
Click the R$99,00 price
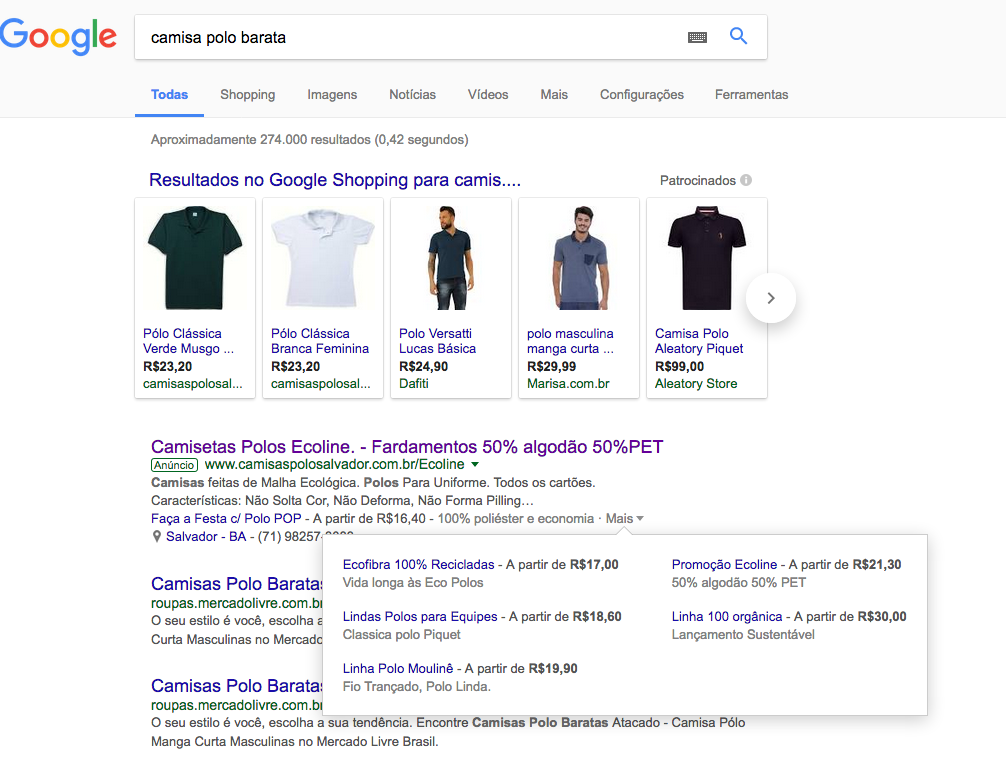(x=679, y=366)
